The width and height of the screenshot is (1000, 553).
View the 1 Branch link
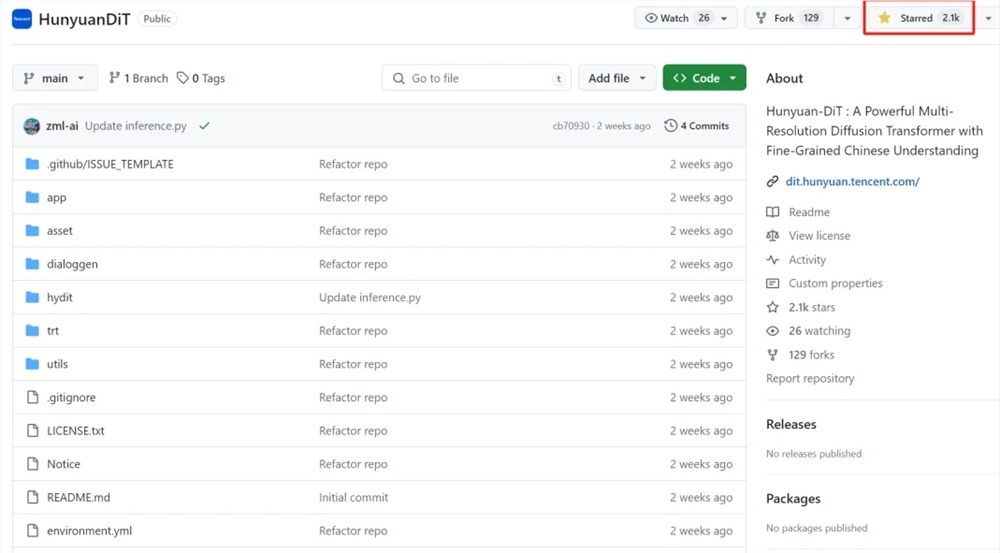(x=138, y=78)
